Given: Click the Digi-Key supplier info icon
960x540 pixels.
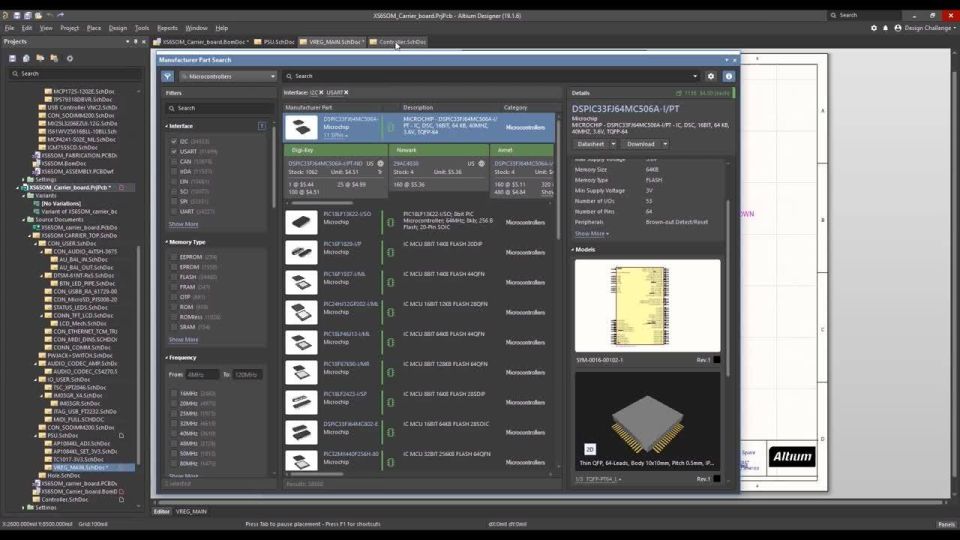Looking at the screenshot, I should [x=380, y=163].
